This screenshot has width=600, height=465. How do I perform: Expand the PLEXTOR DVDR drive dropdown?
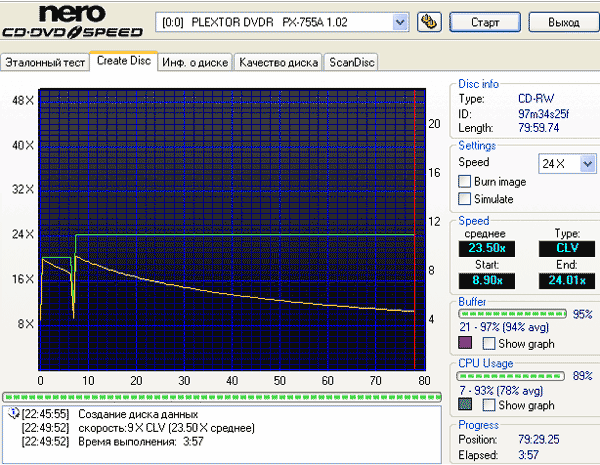(400, 22)
